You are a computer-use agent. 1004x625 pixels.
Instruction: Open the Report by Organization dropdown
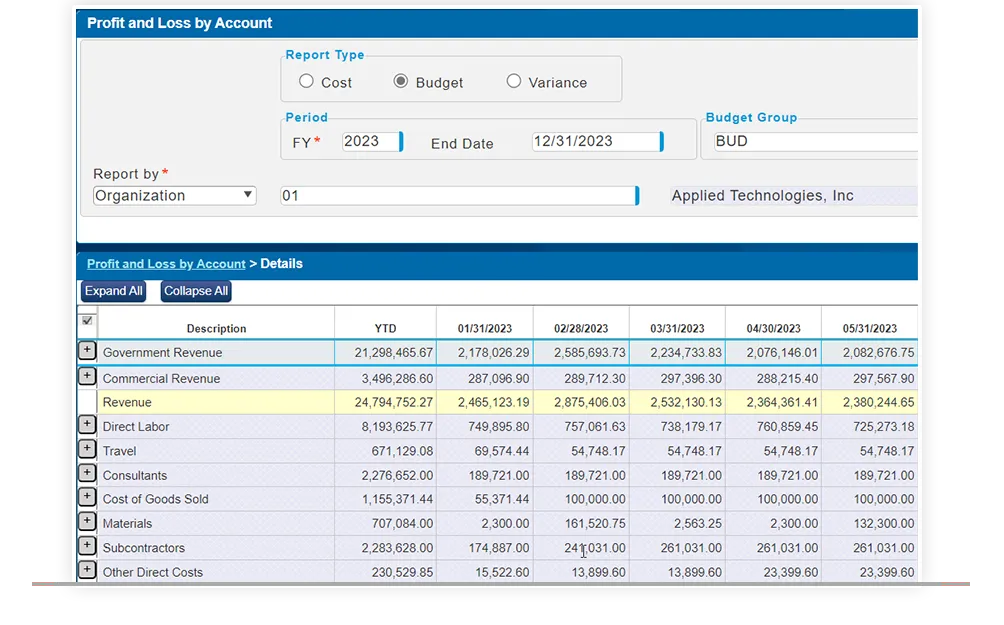[175, 196]
